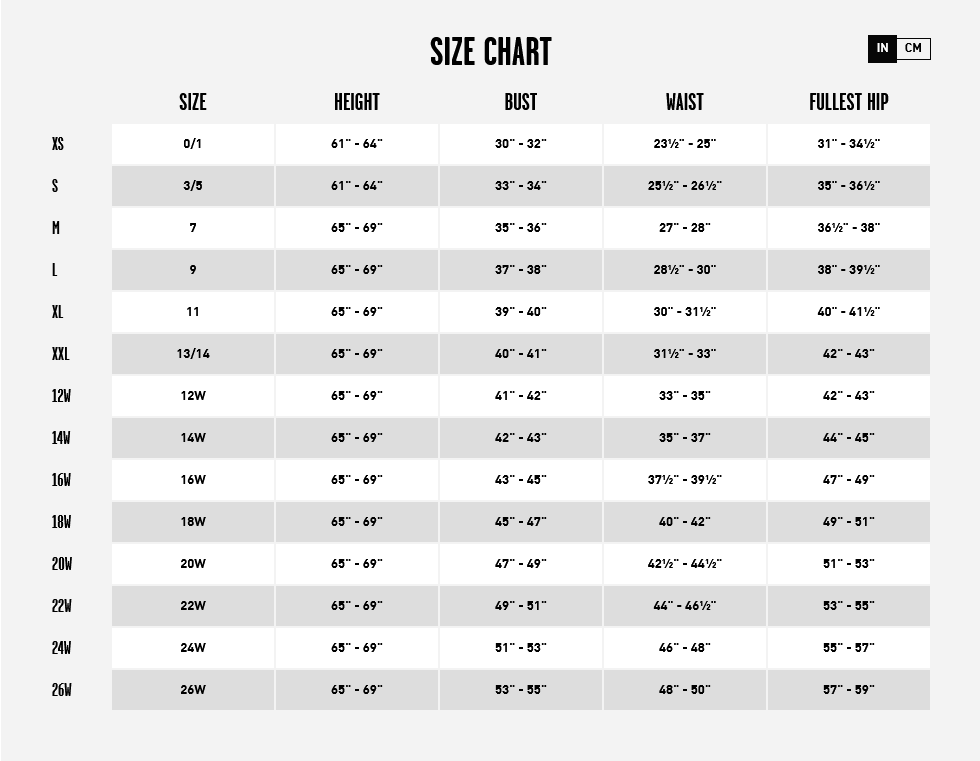Click bust cell 49" - 51"
The width and height of the screenshot is (980, 761).
[x=521, y=605]
